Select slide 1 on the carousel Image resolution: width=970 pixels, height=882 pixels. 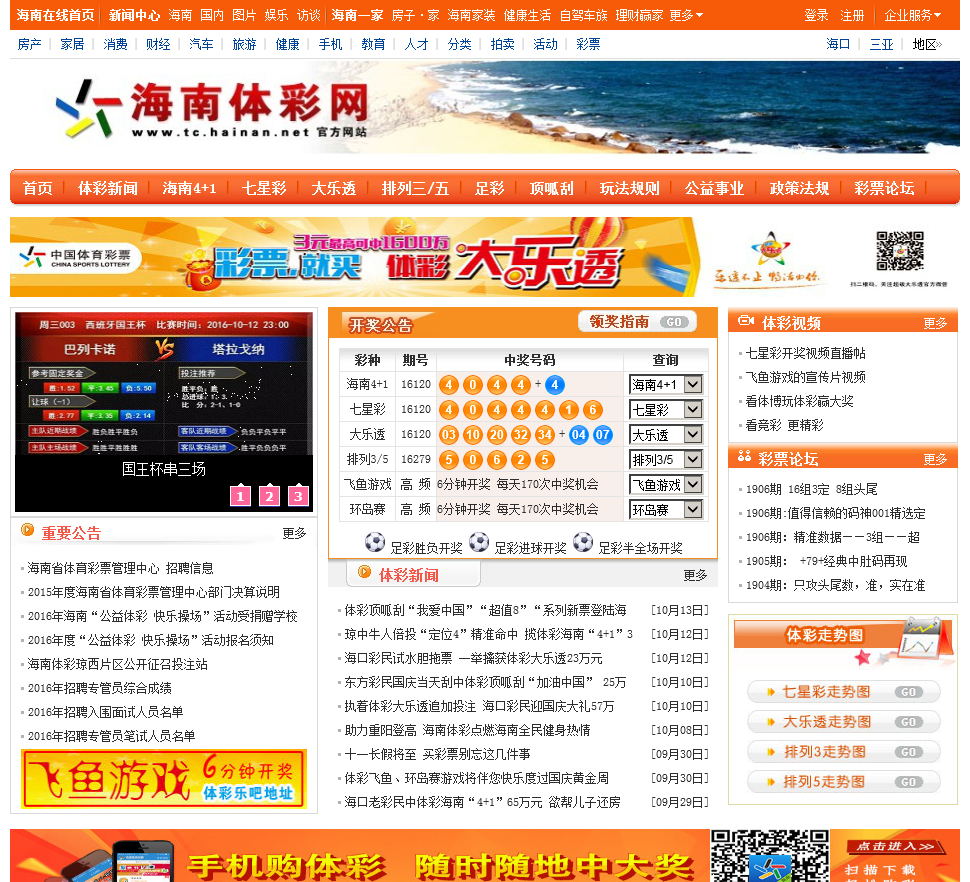click(240, 495)
